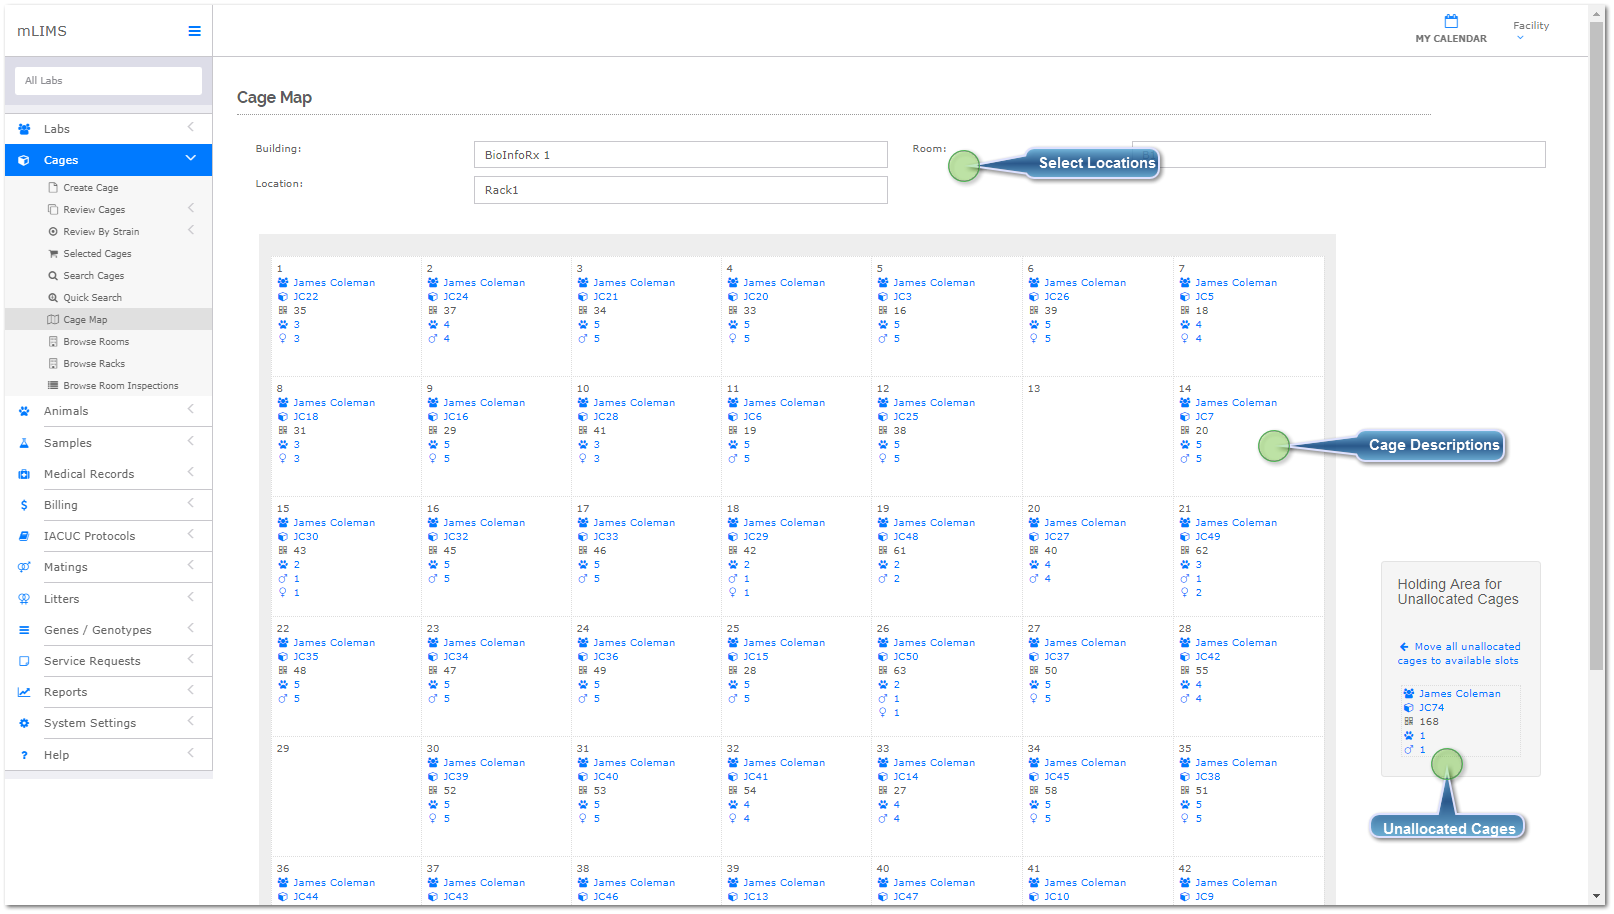1614x914 pixels.
Task: Expand the Labs menu chevron
Action: (191, 127)
